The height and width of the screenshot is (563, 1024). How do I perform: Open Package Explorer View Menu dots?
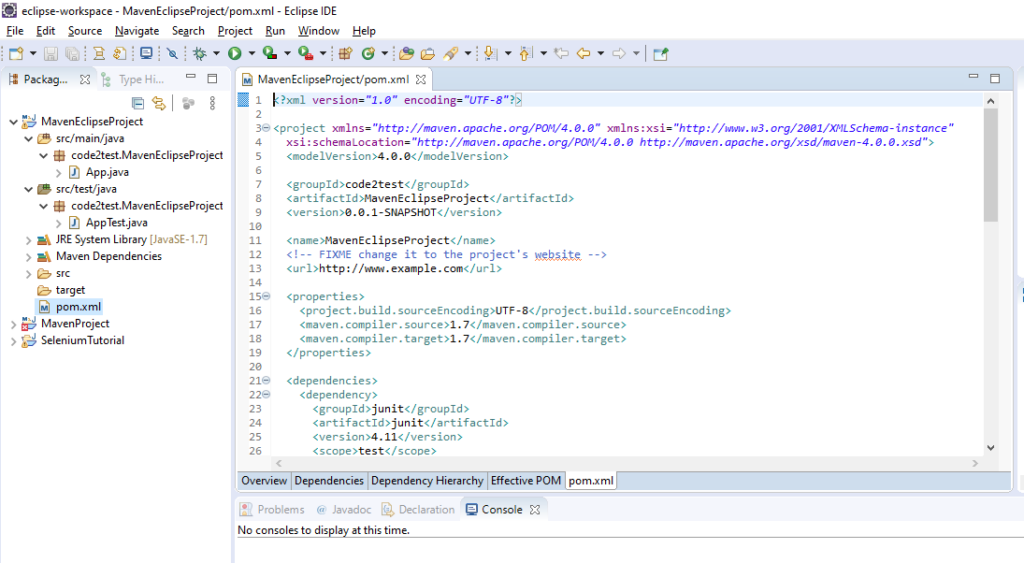click(x=212, y=103)
